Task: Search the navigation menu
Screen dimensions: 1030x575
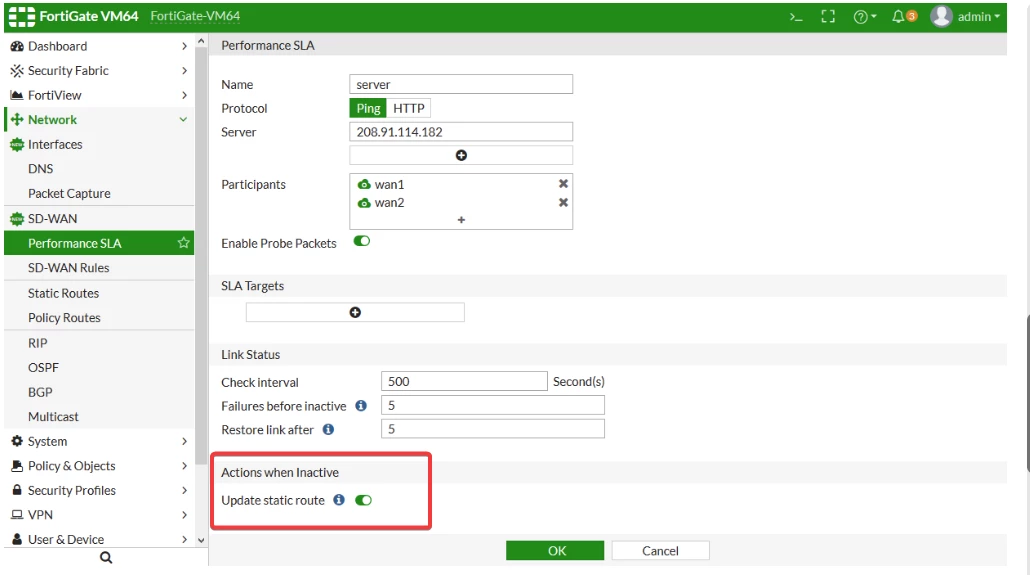Action: click(106, 557)
